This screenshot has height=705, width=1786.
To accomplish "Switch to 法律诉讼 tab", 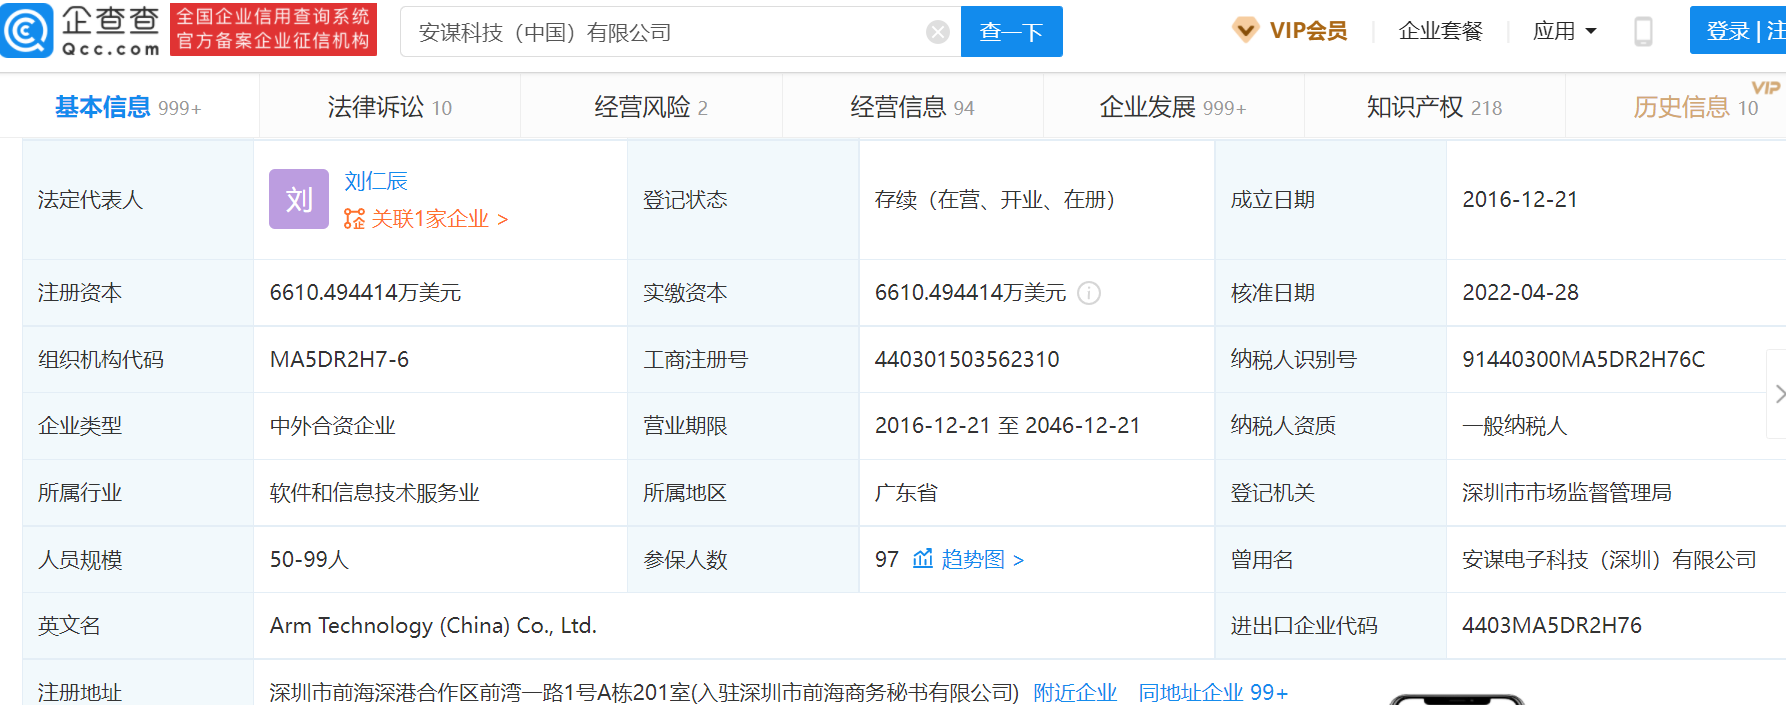I will pos(390,107).
